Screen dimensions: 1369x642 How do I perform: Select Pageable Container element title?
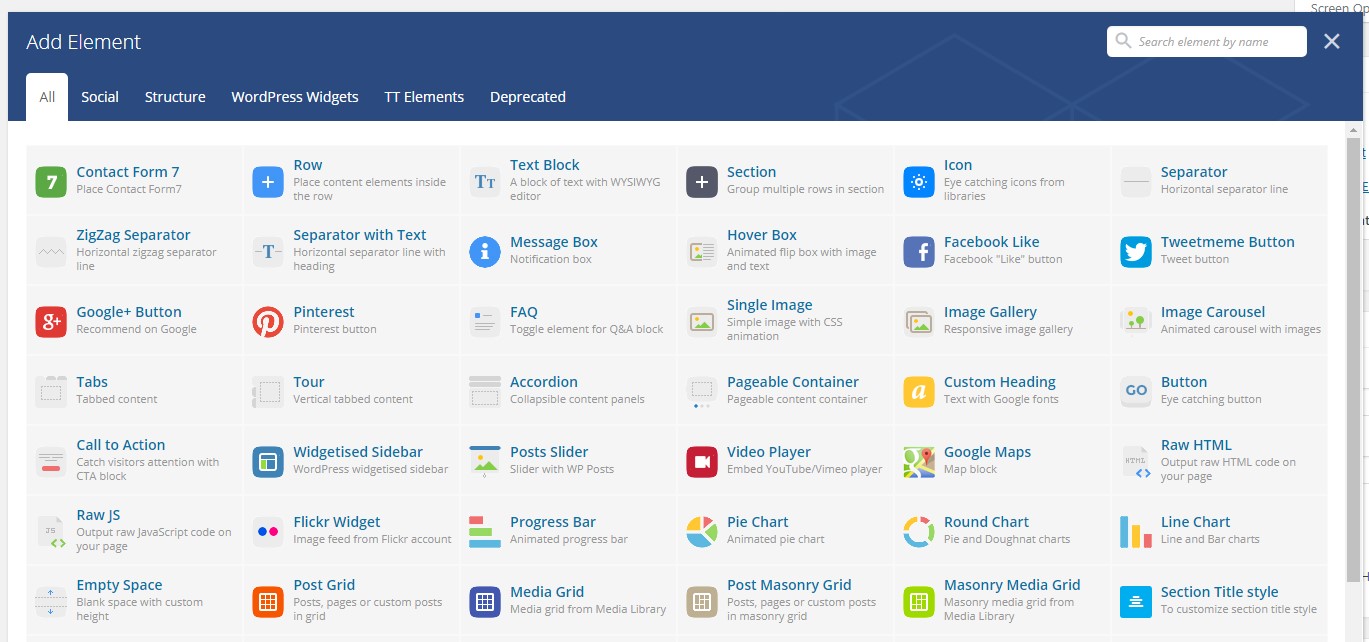(793, 382)
